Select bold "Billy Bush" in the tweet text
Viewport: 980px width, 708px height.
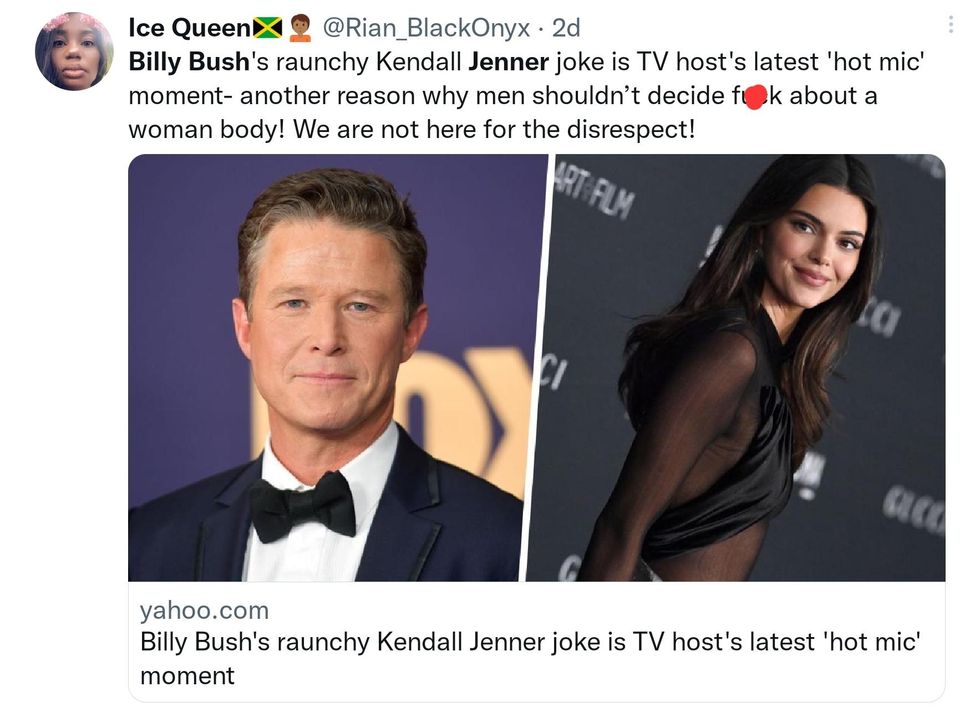point(189,63)
